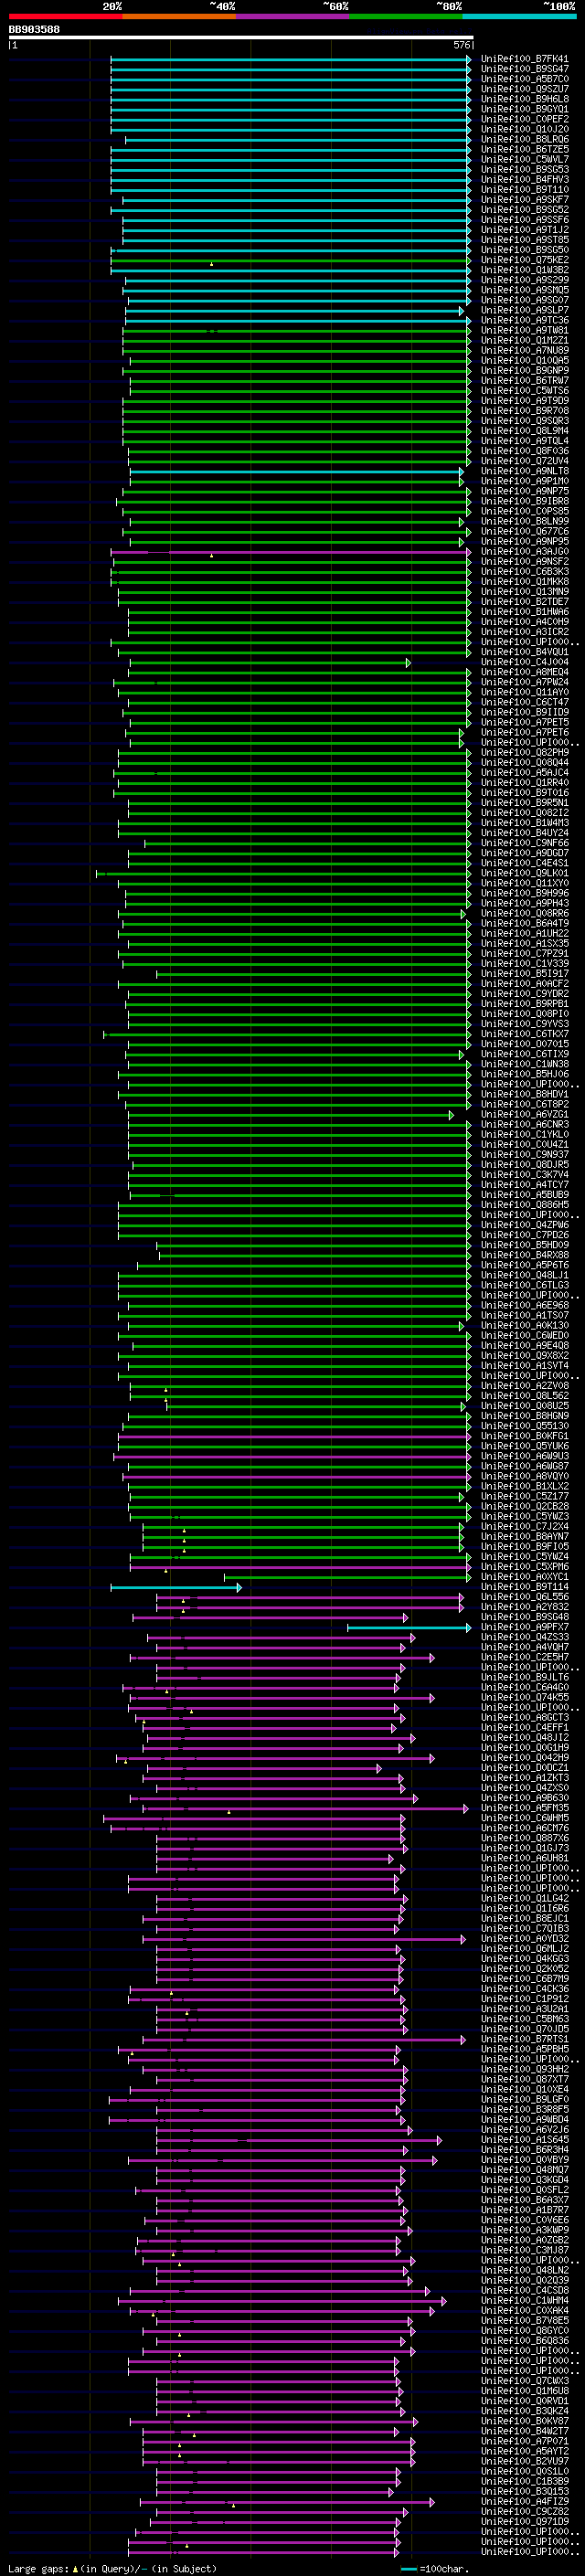Select the UniRef100_A8VQY0 label

(x=524, y=1476)
